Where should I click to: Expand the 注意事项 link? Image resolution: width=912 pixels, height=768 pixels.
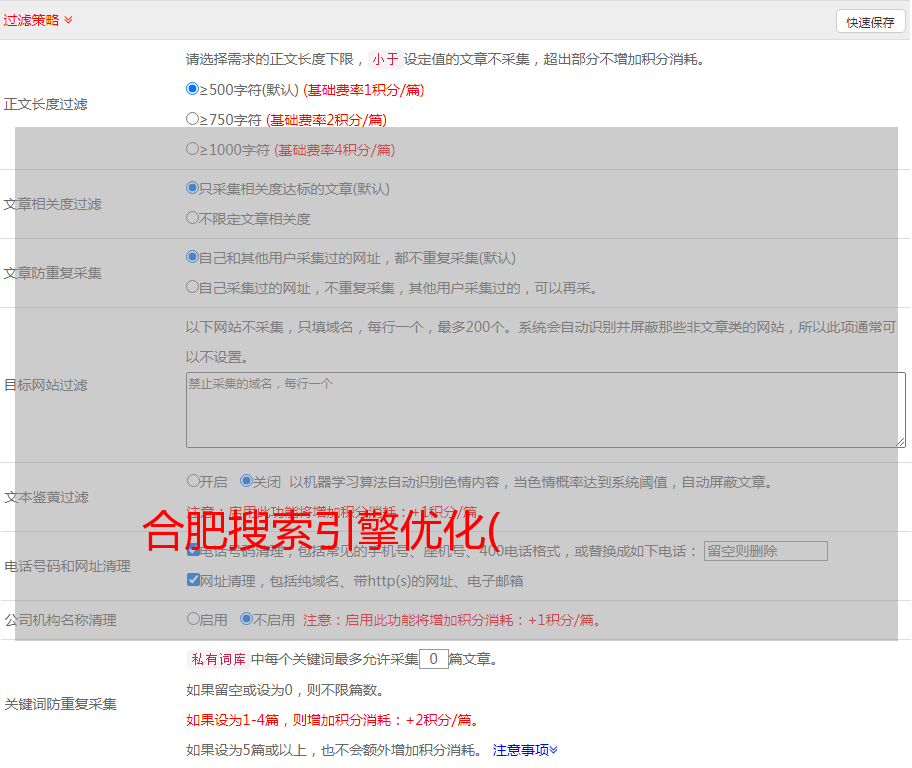tap(525, 749)
